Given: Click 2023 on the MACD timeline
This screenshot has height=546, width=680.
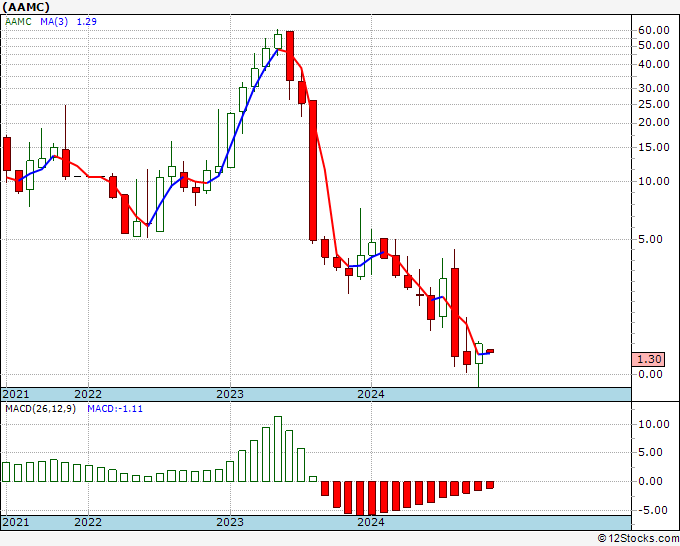Looking at the screenshot, I should (x=230, y=522).
